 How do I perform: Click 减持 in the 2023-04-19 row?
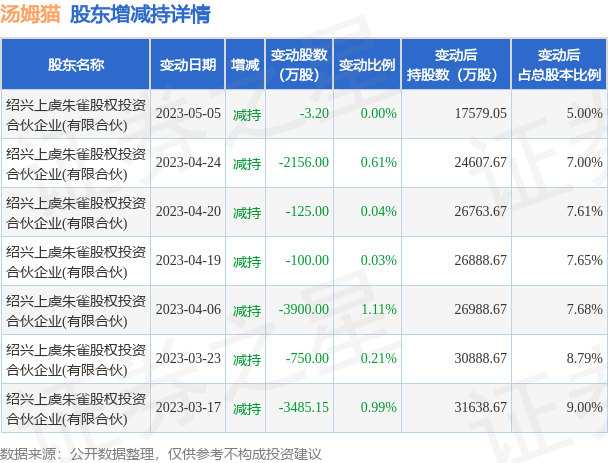[x=247, y=263]
